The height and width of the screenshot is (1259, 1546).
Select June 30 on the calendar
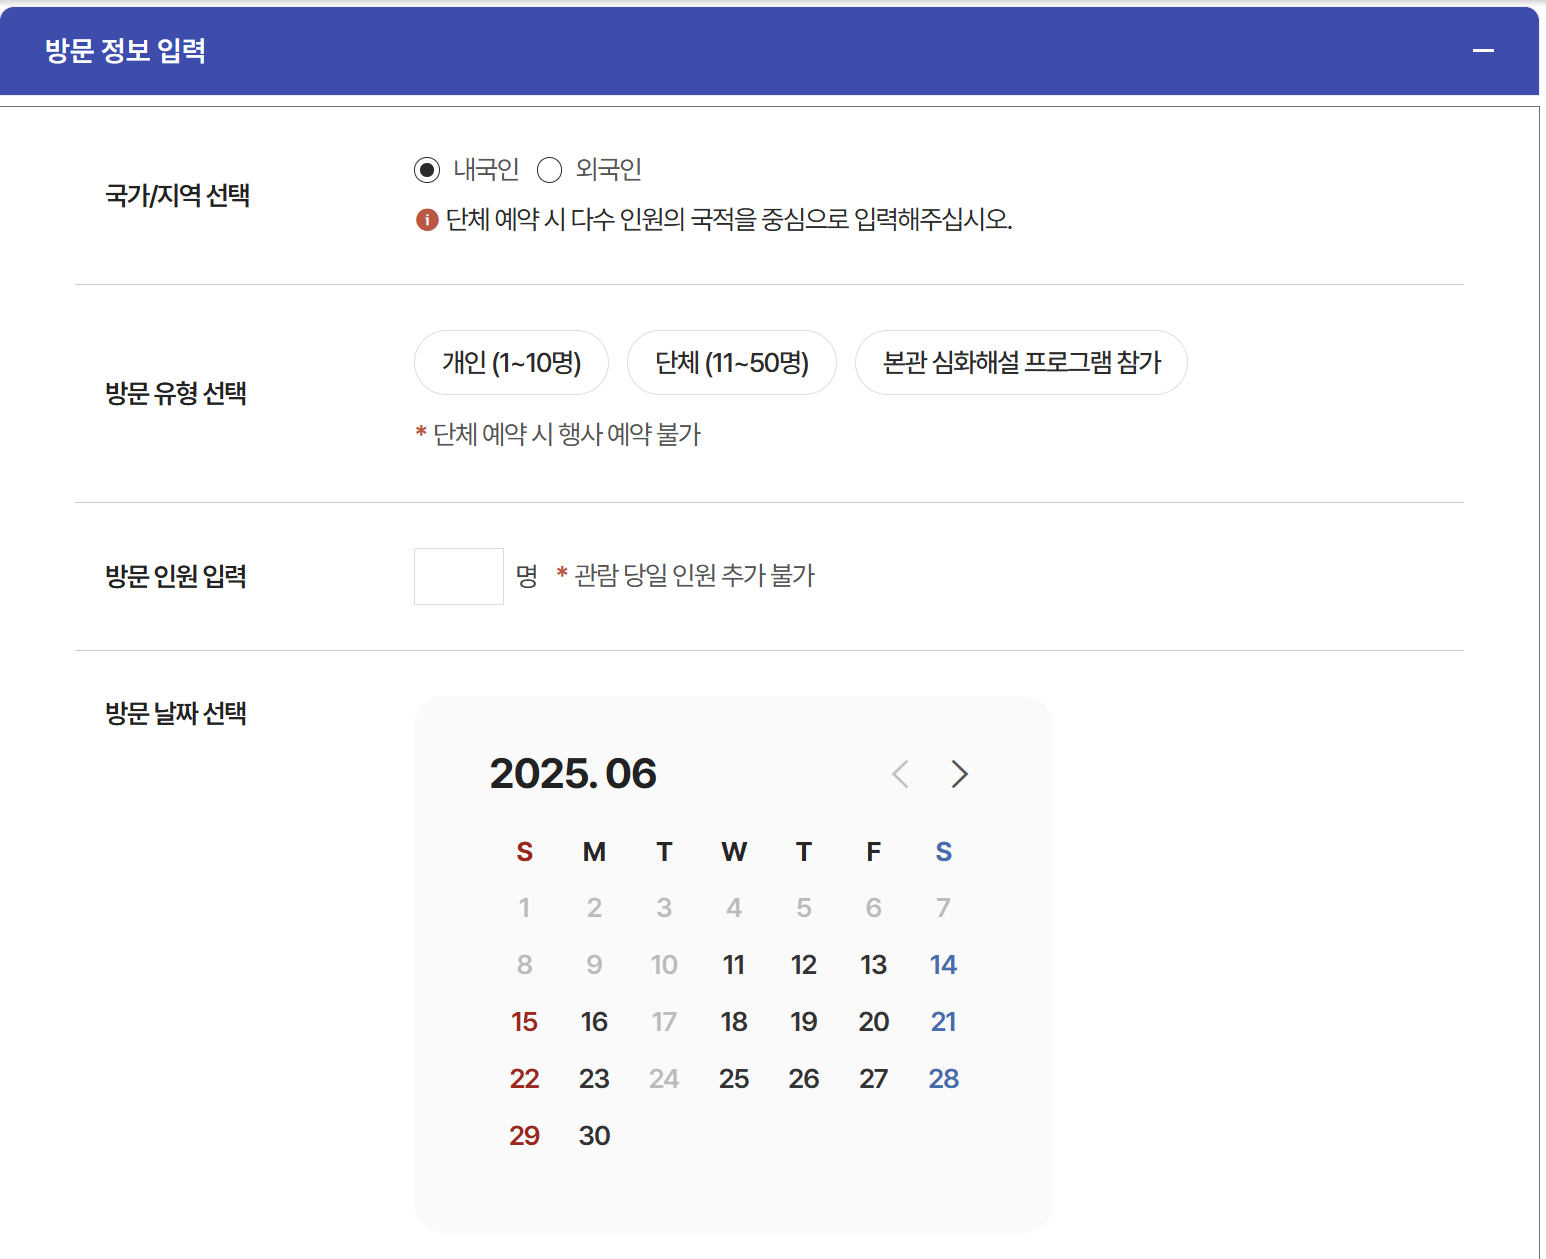[594, 1135]
